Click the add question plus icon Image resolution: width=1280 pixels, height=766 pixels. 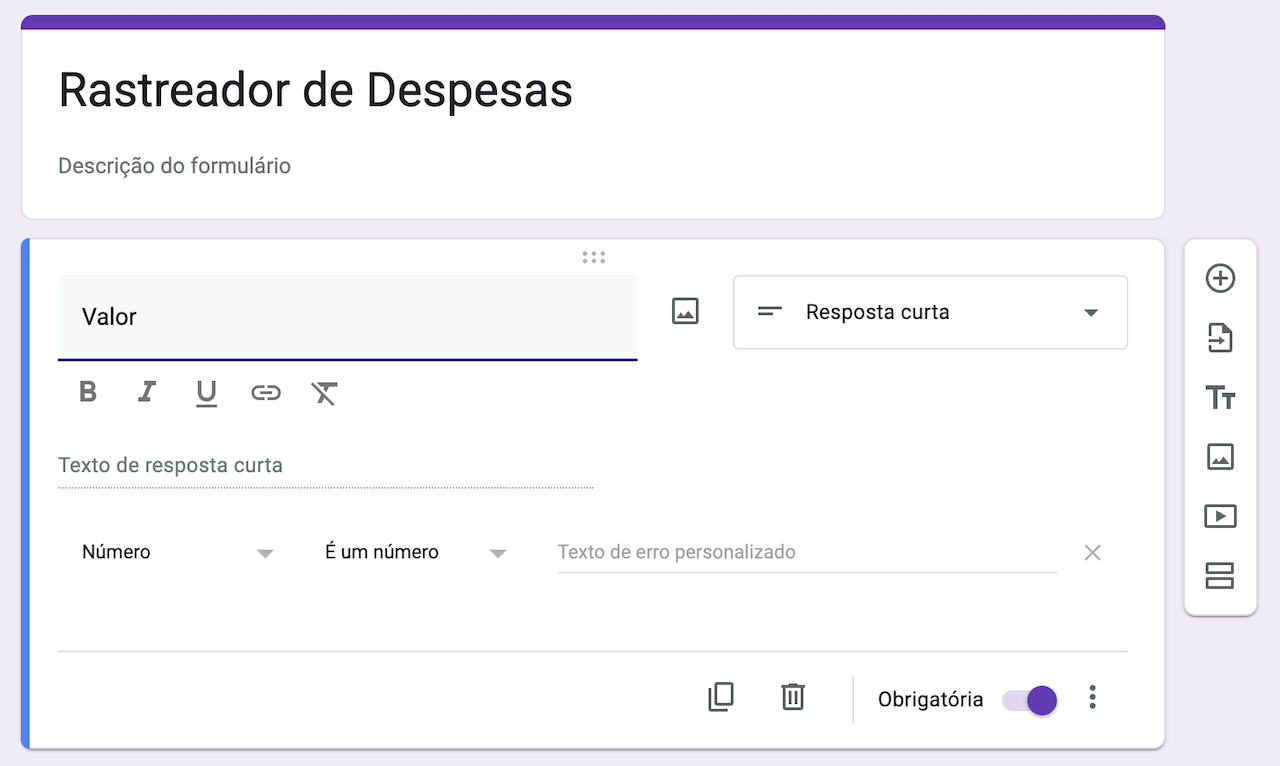pos(1220,278)
